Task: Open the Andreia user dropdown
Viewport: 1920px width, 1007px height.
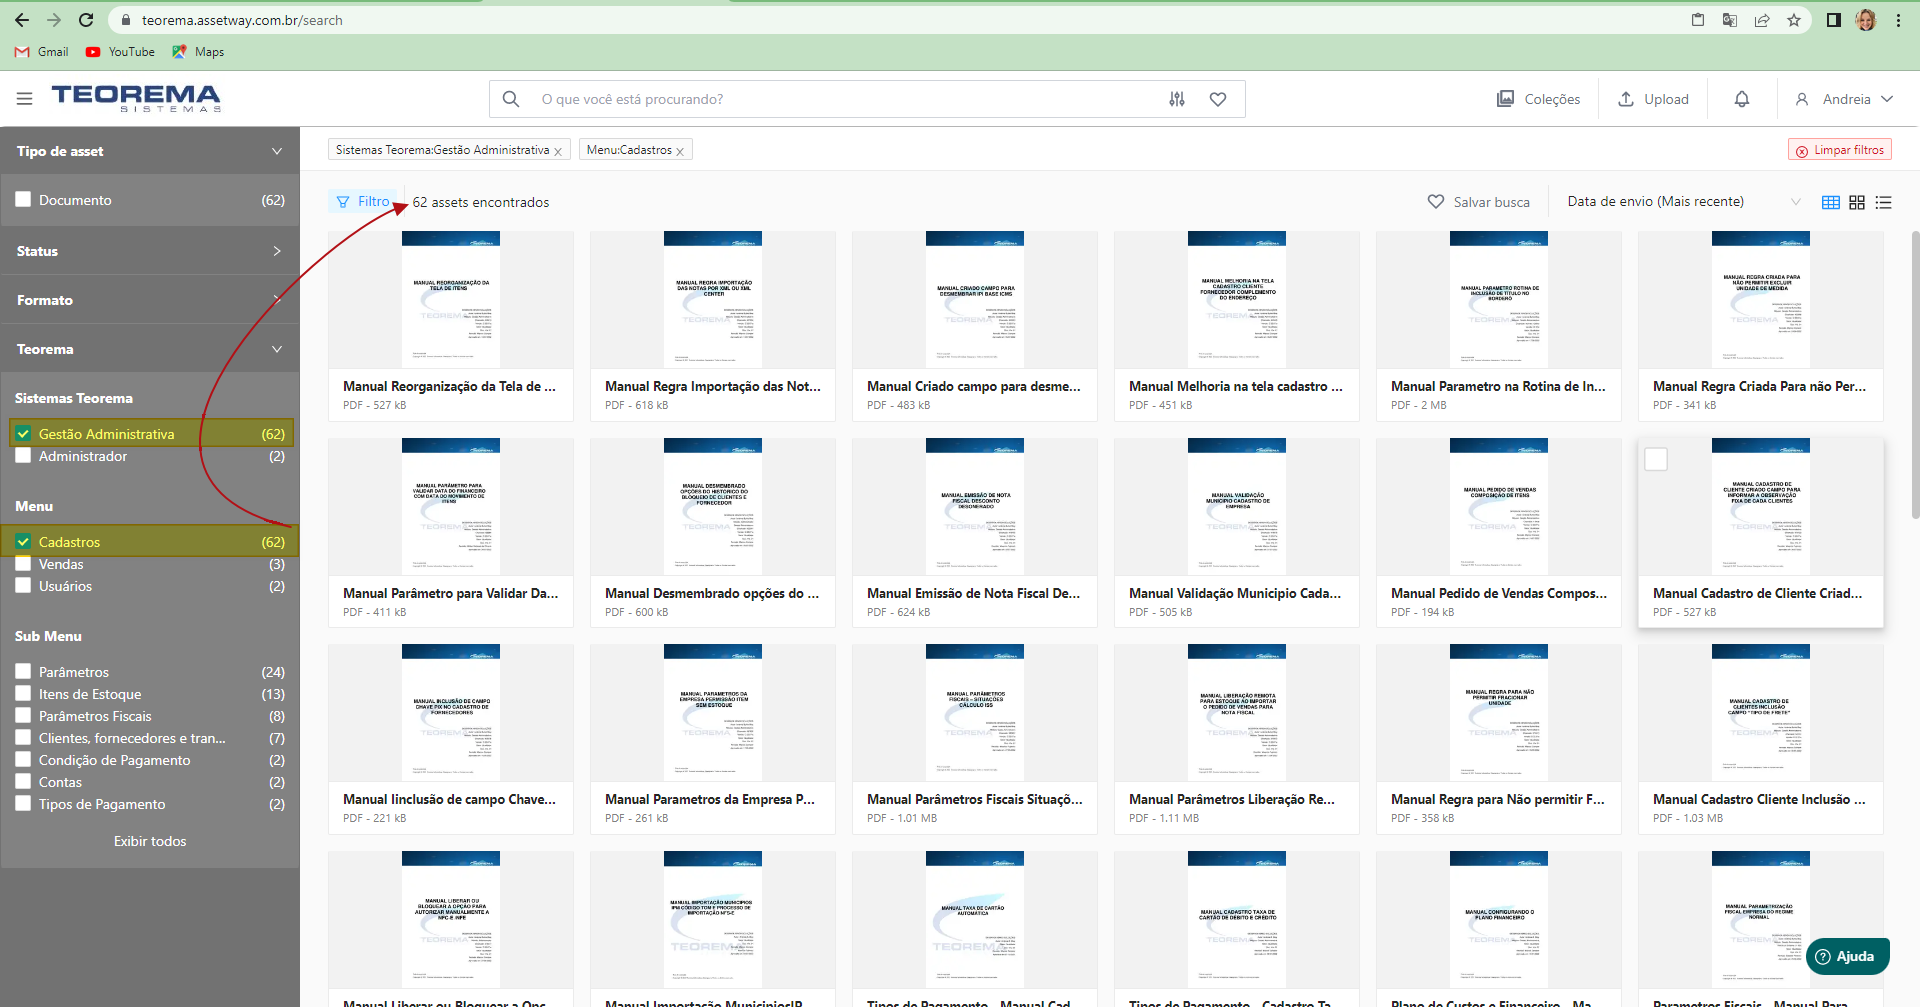Action: 1844,99
